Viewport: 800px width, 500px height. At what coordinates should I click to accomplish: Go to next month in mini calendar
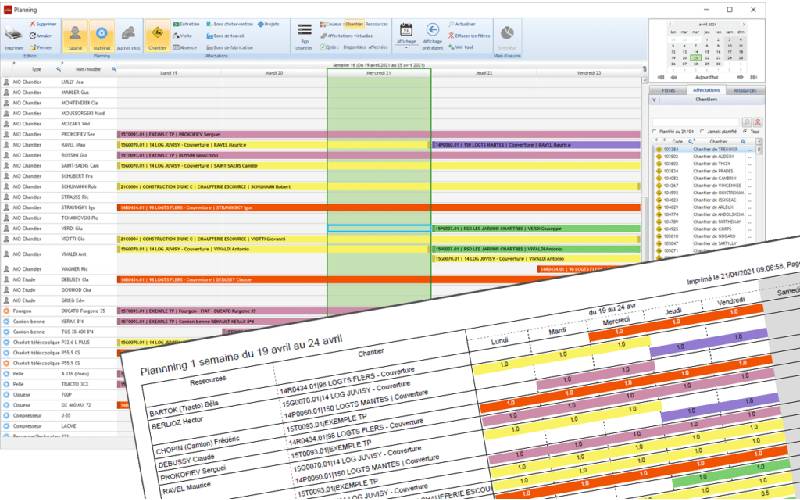(x=744, y=24)
